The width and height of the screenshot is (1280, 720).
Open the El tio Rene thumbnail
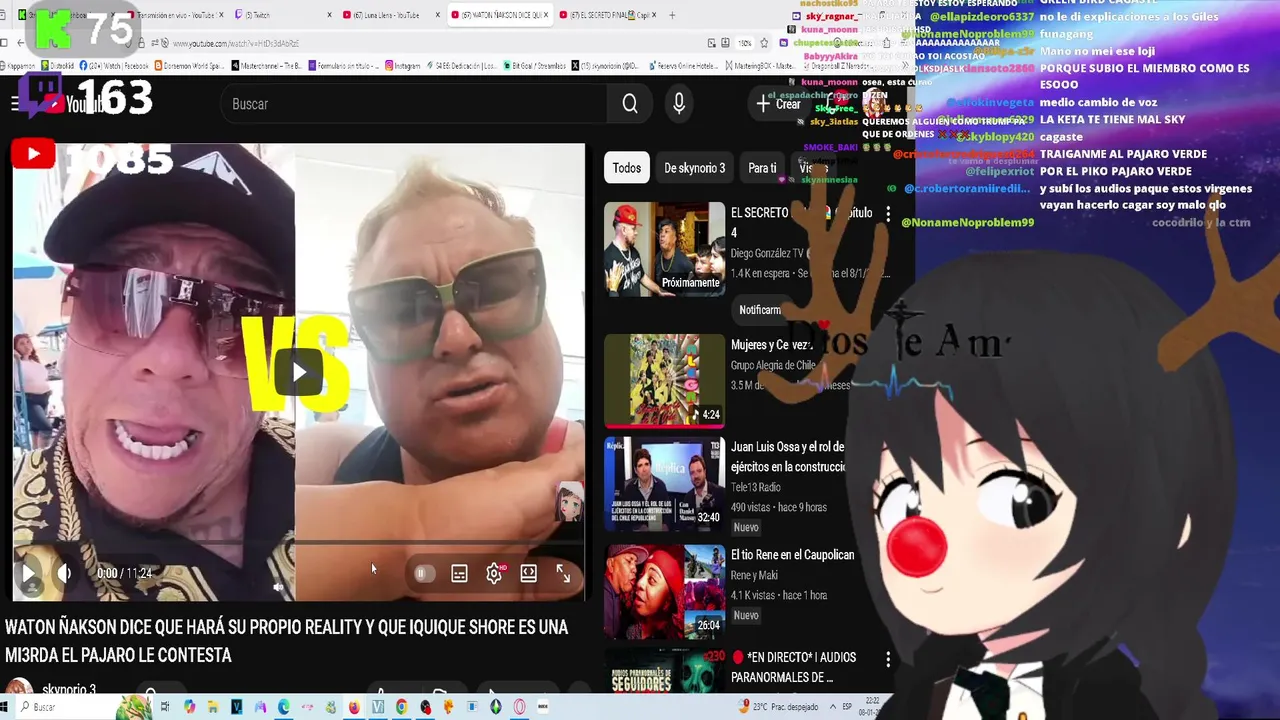[x=664, y=592]
